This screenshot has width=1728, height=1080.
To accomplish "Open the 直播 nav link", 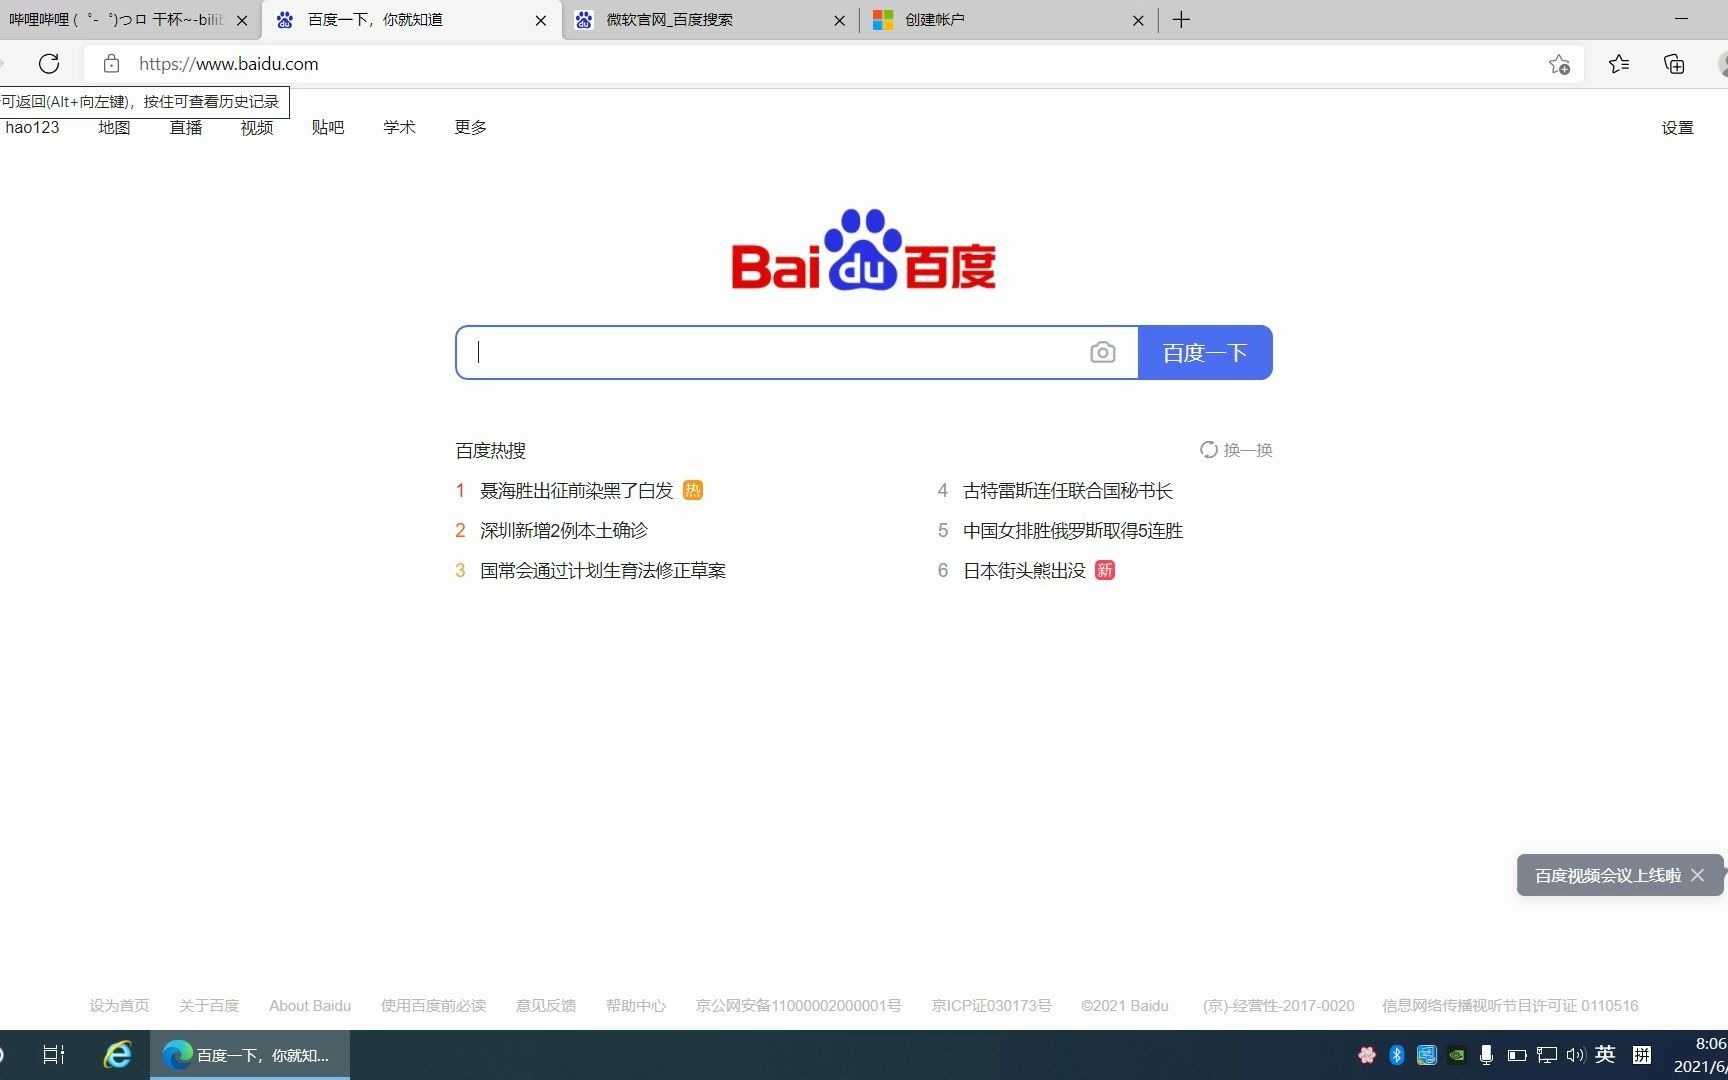I will pyautogui.click(x=185, y=127).
